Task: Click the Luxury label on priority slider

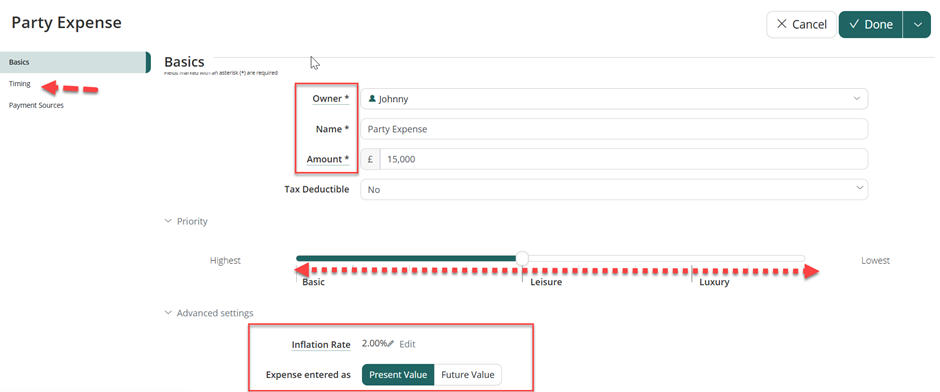Action: click(x=714, y=282)
